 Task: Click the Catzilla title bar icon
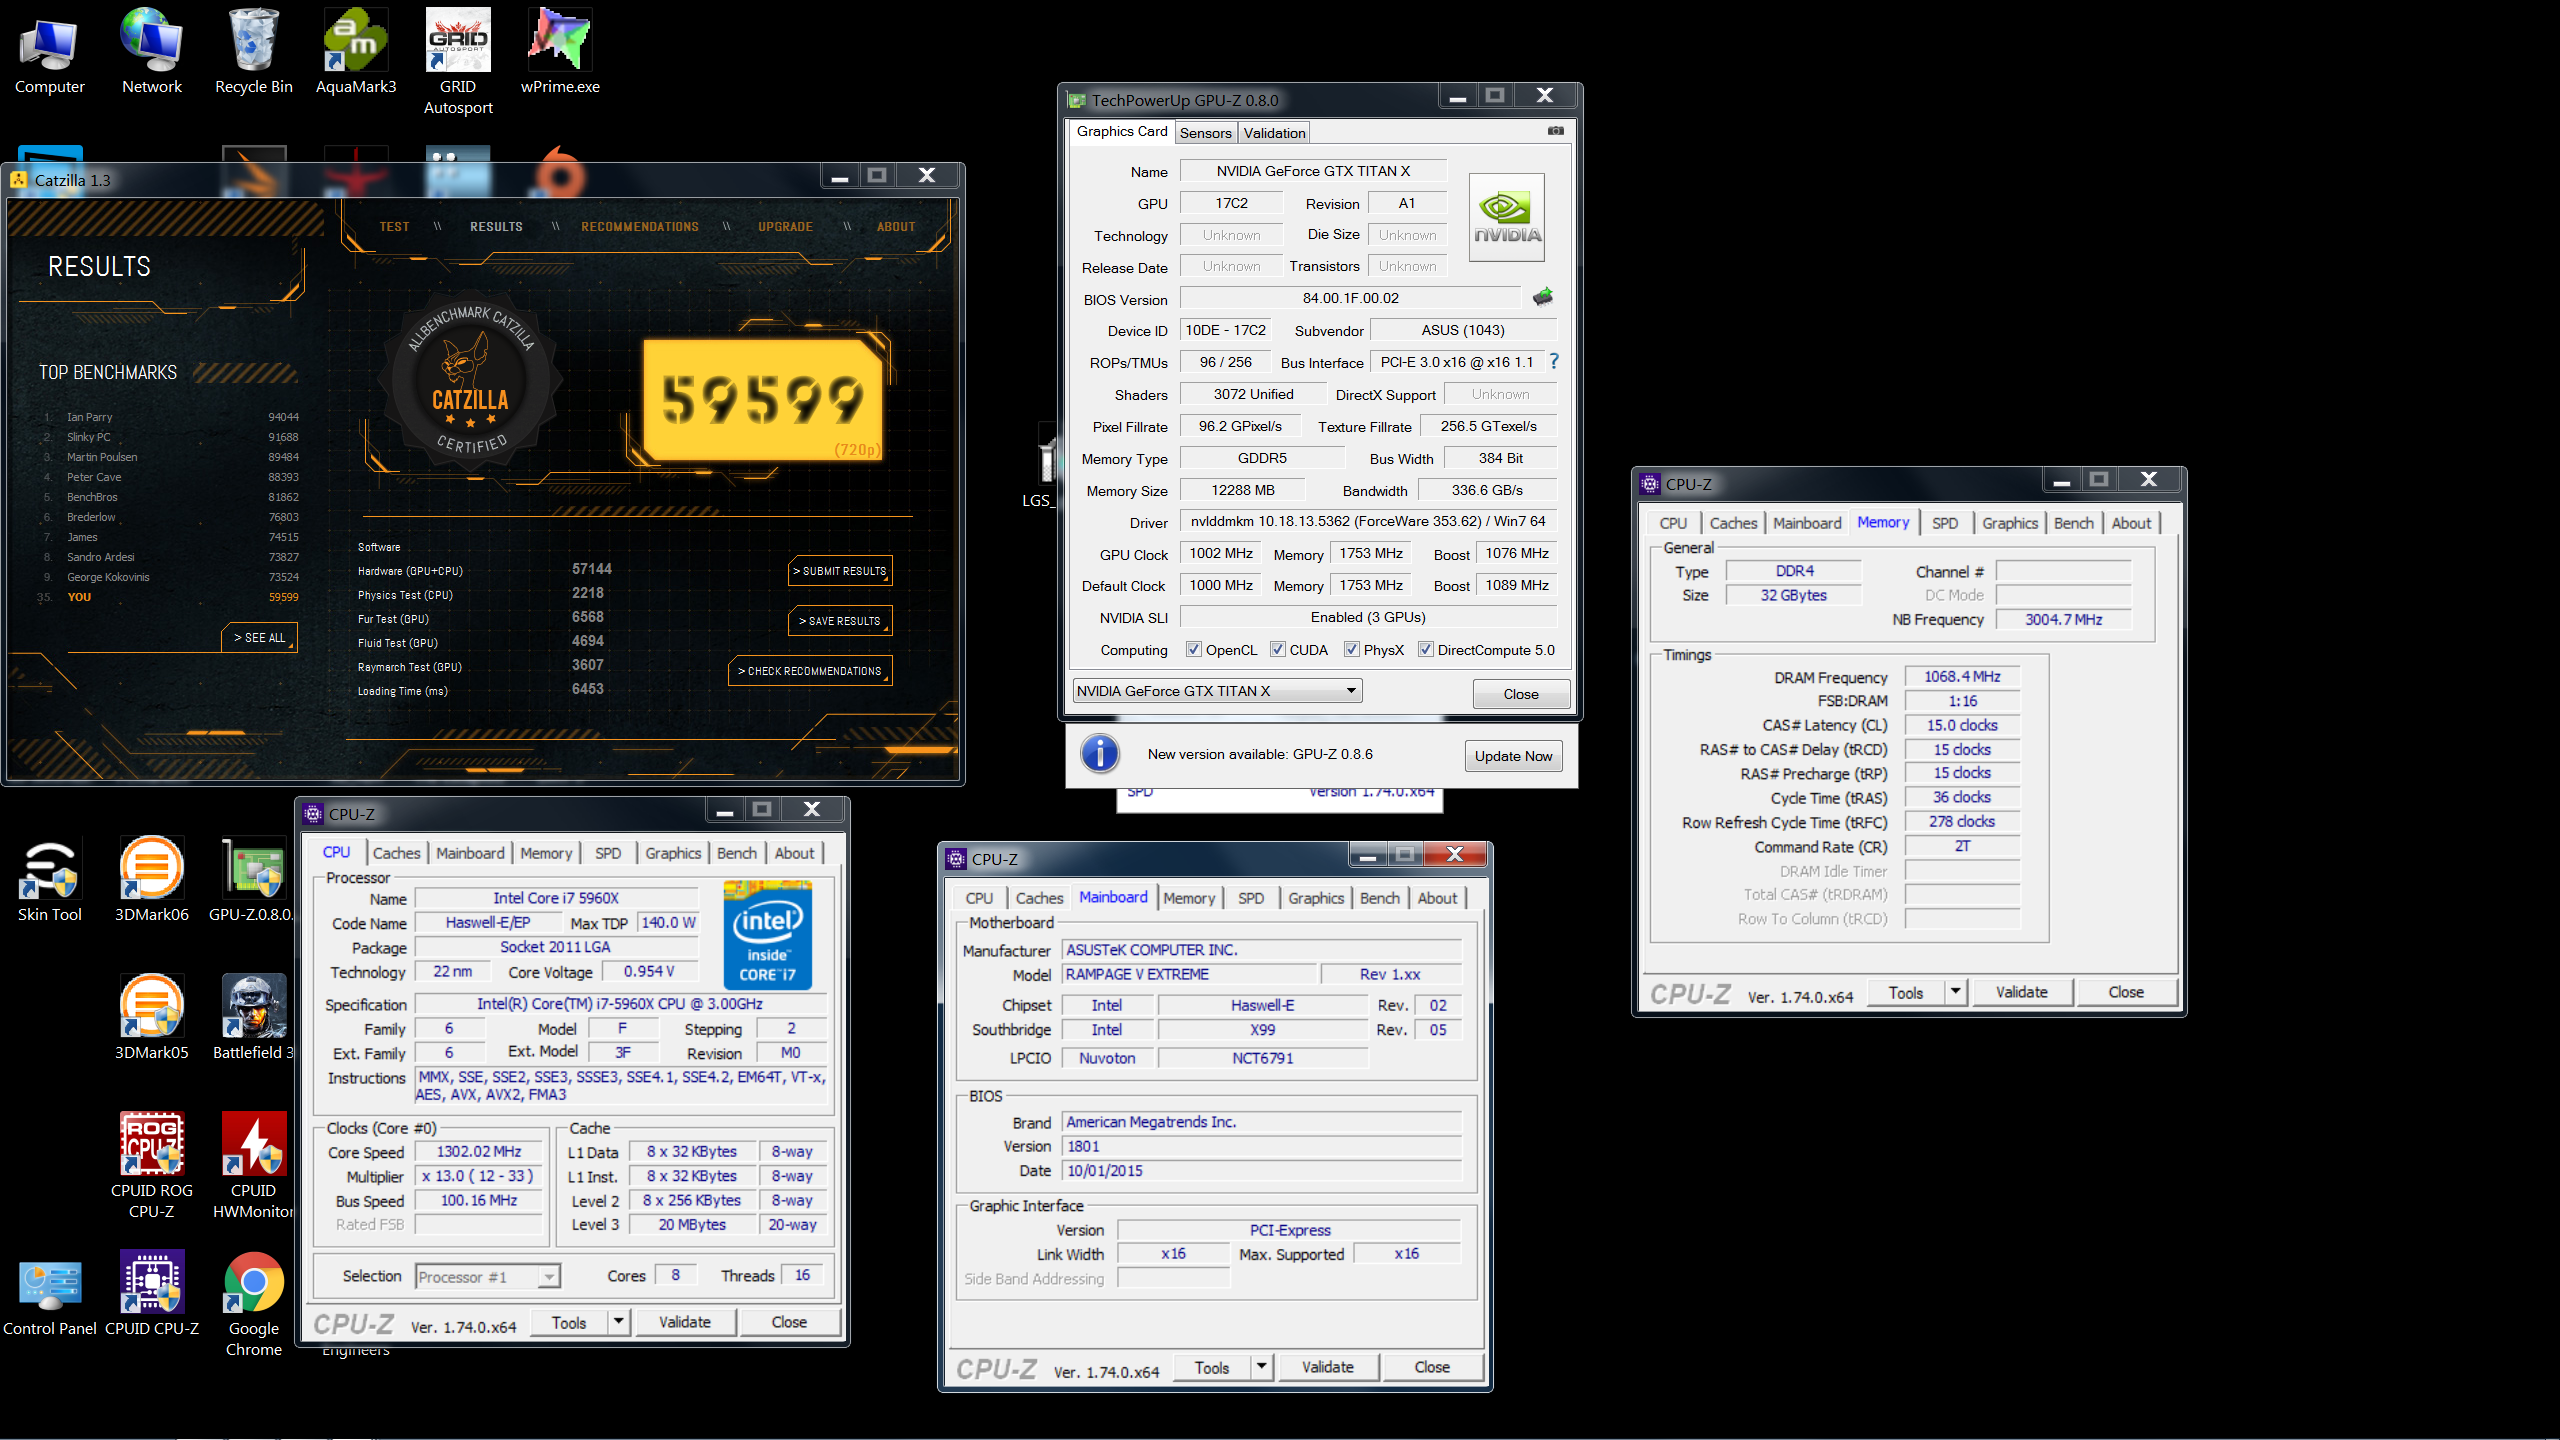tap(19, 179)
